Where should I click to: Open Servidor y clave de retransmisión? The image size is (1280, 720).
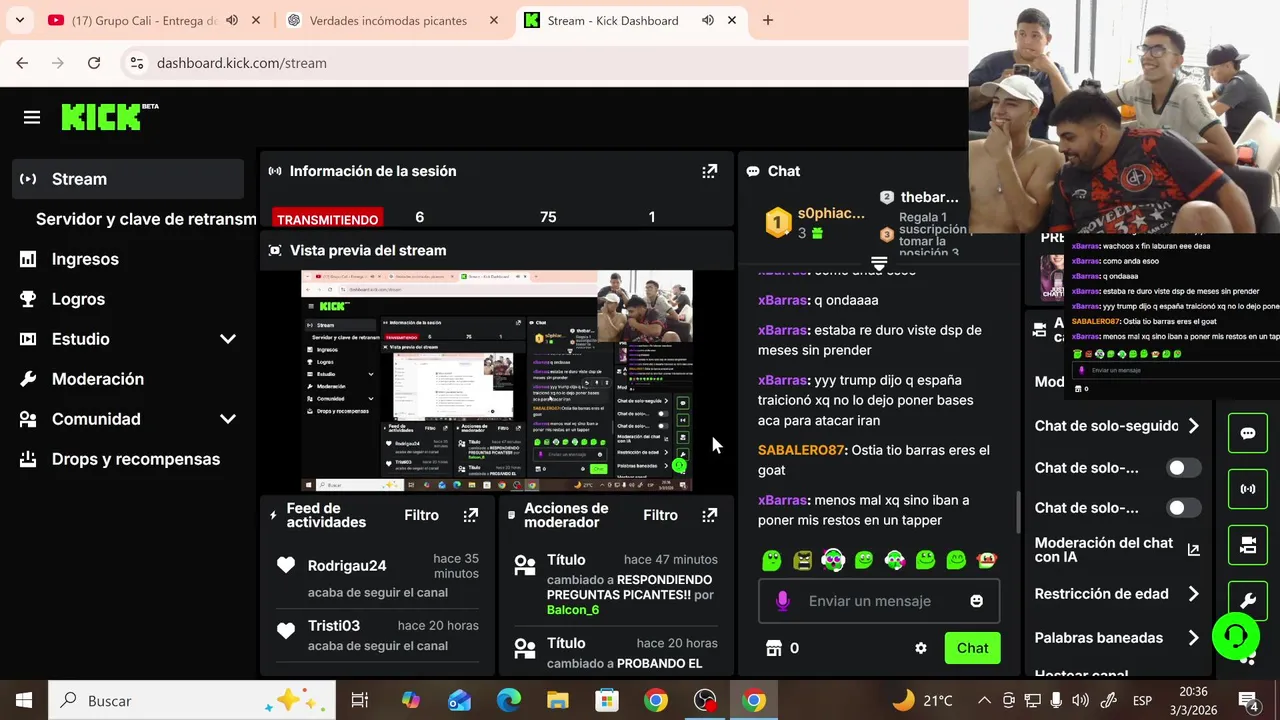146,219
